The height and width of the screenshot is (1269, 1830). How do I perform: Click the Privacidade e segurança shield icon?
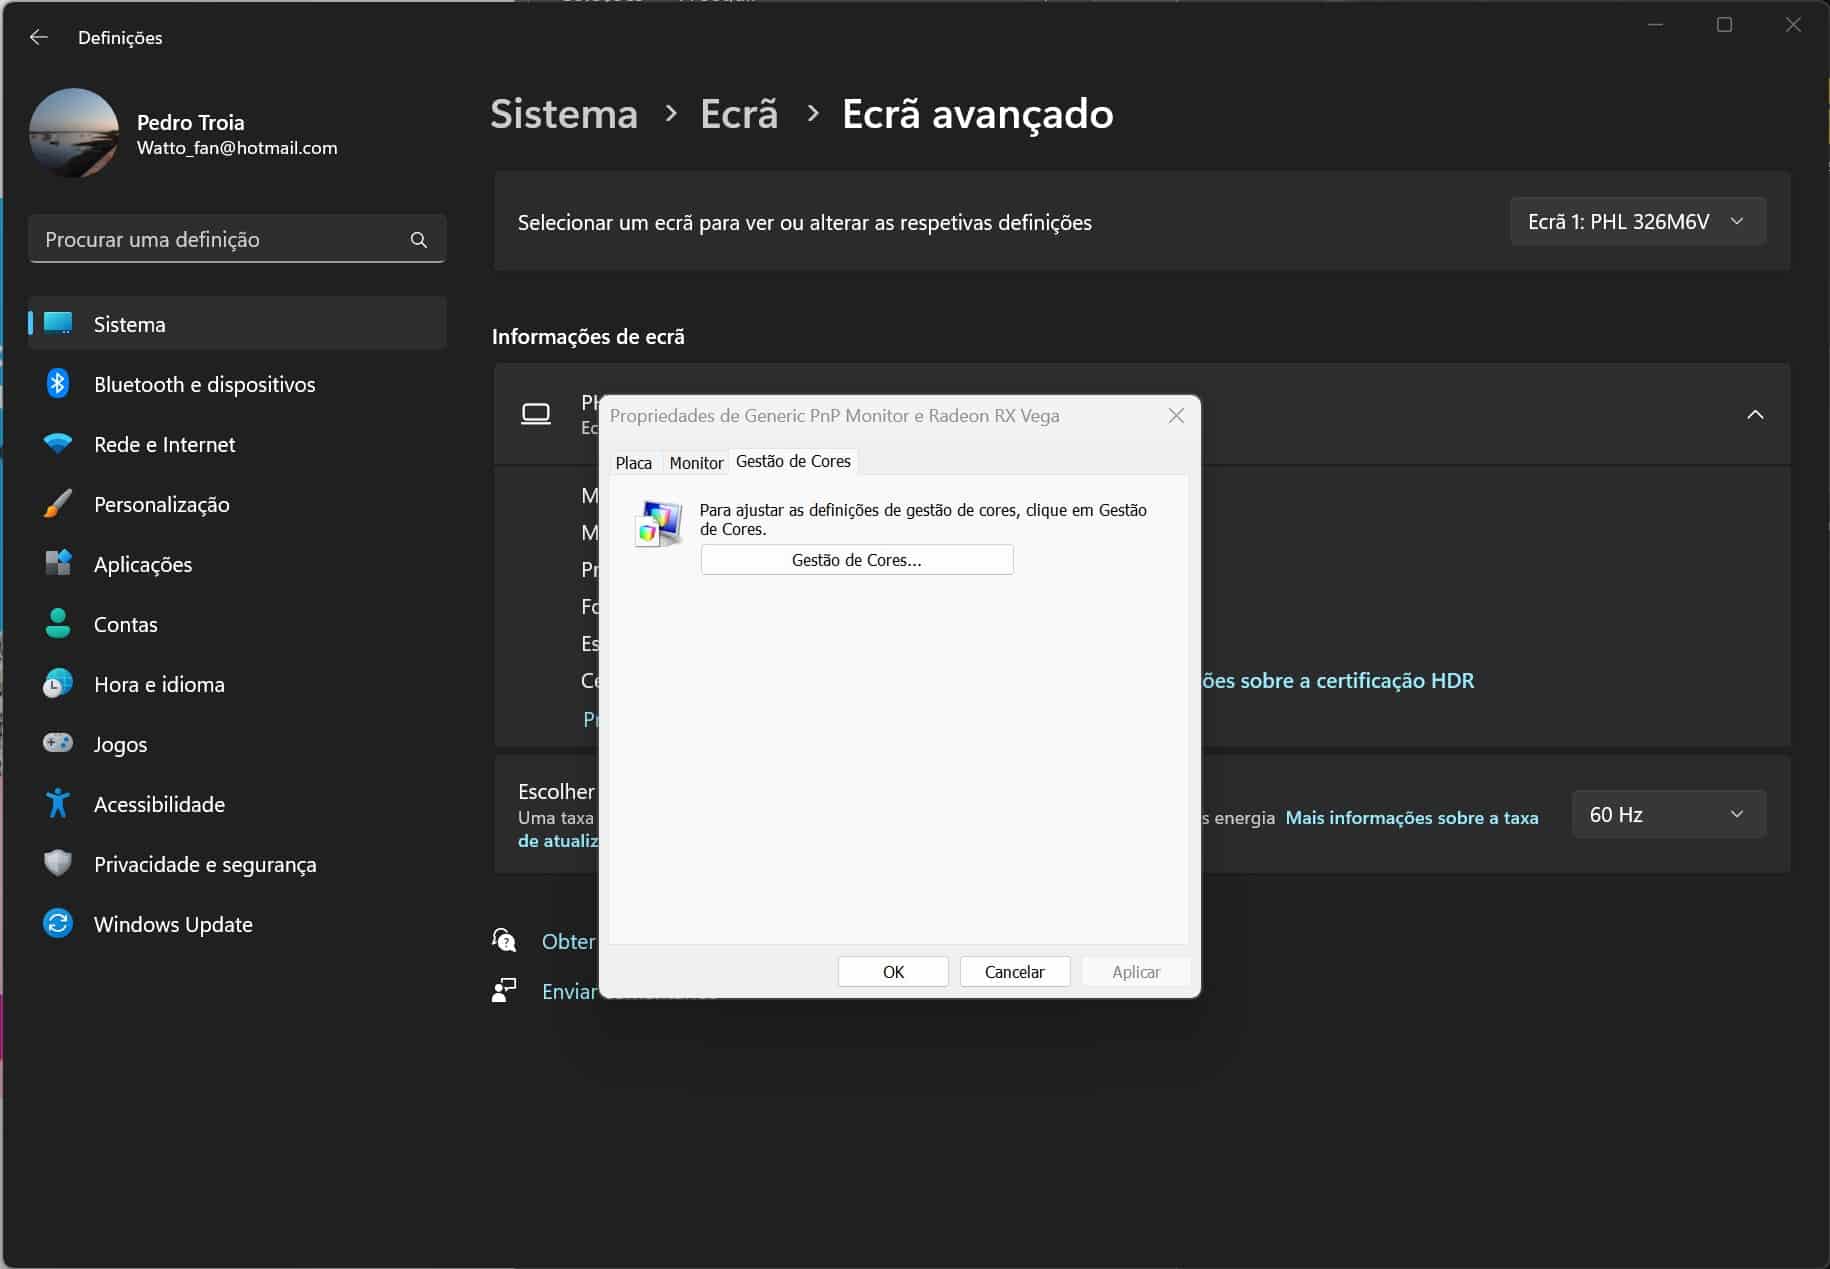pyautogui.click(x=58, y=864)
